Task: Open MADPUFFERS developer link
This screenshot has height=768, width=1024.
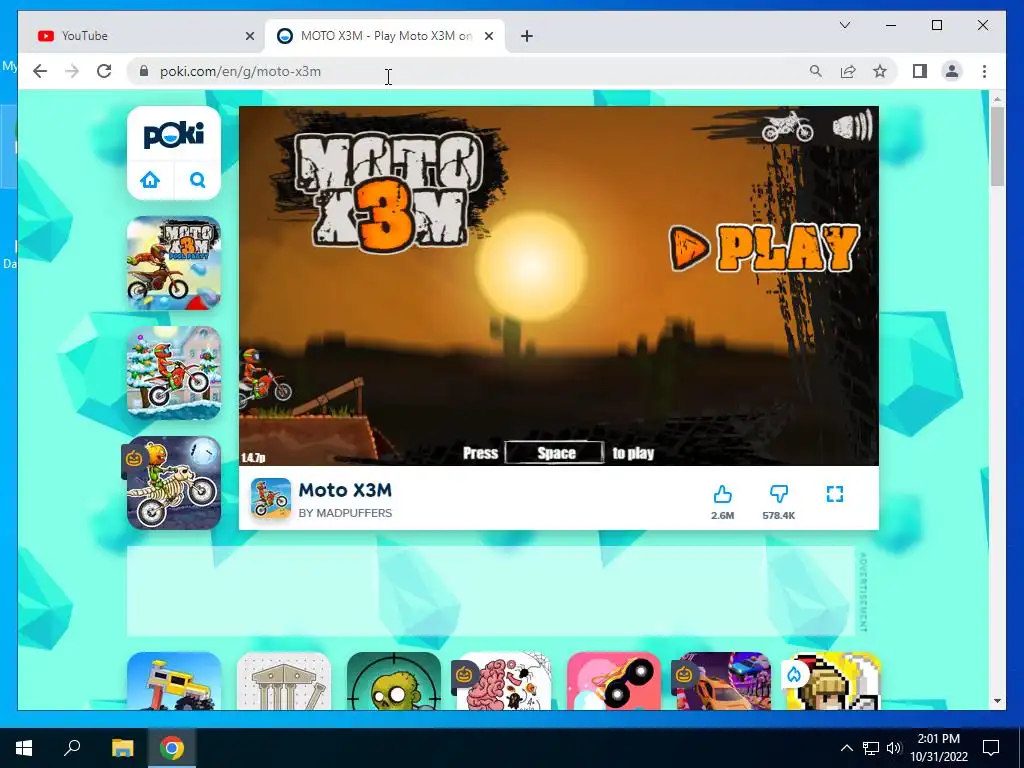Action: pos(345,513)
